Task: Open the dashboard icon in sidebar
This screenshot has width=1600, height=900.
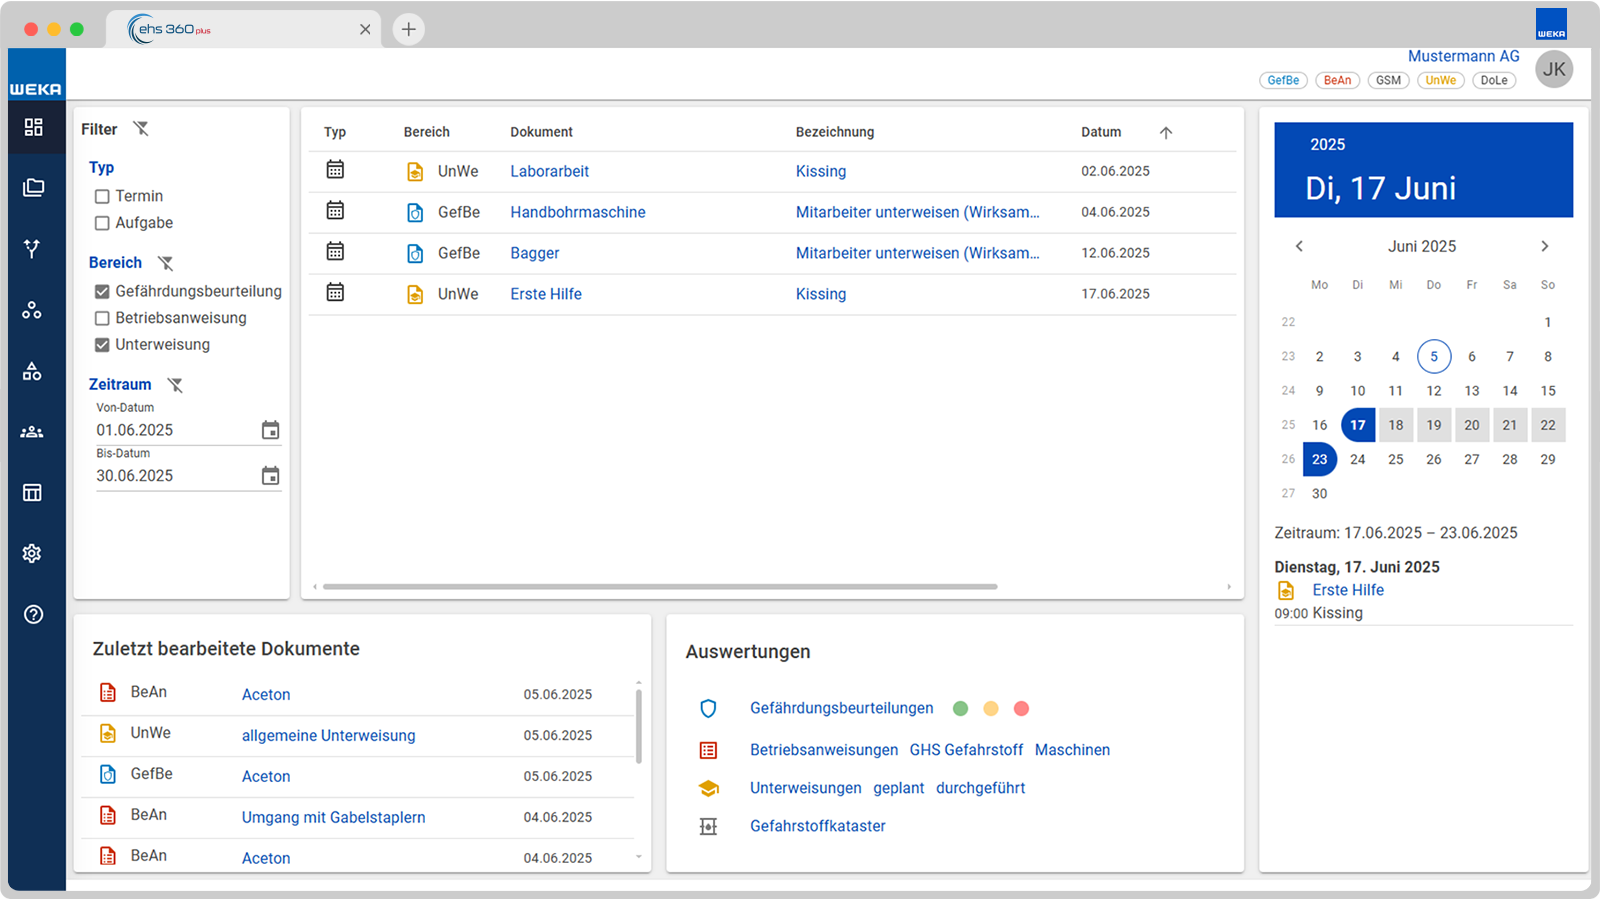Action: 33,127
